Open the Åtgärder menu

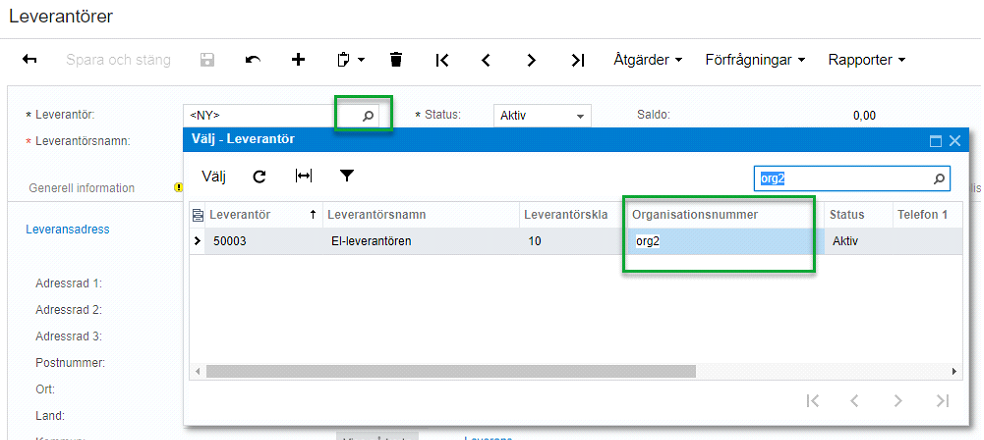tap(648, 60)
